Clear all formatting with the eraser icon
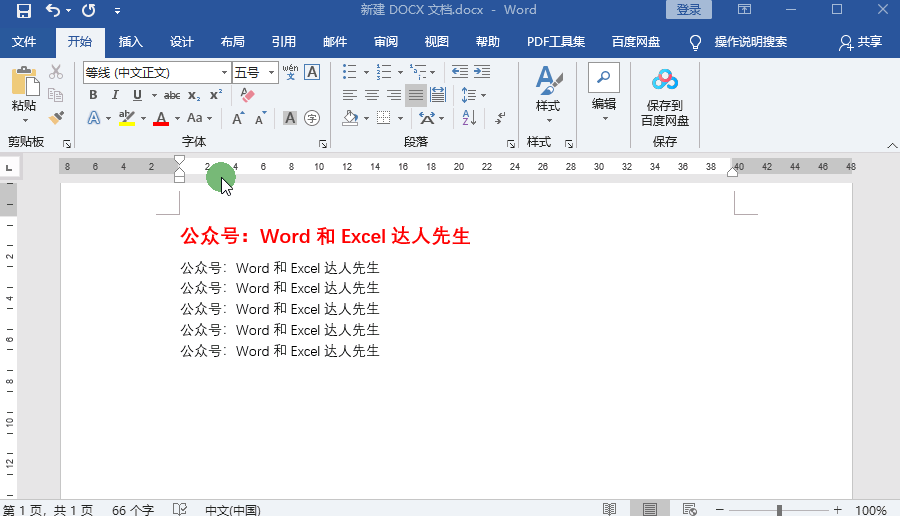 point(247,95)
